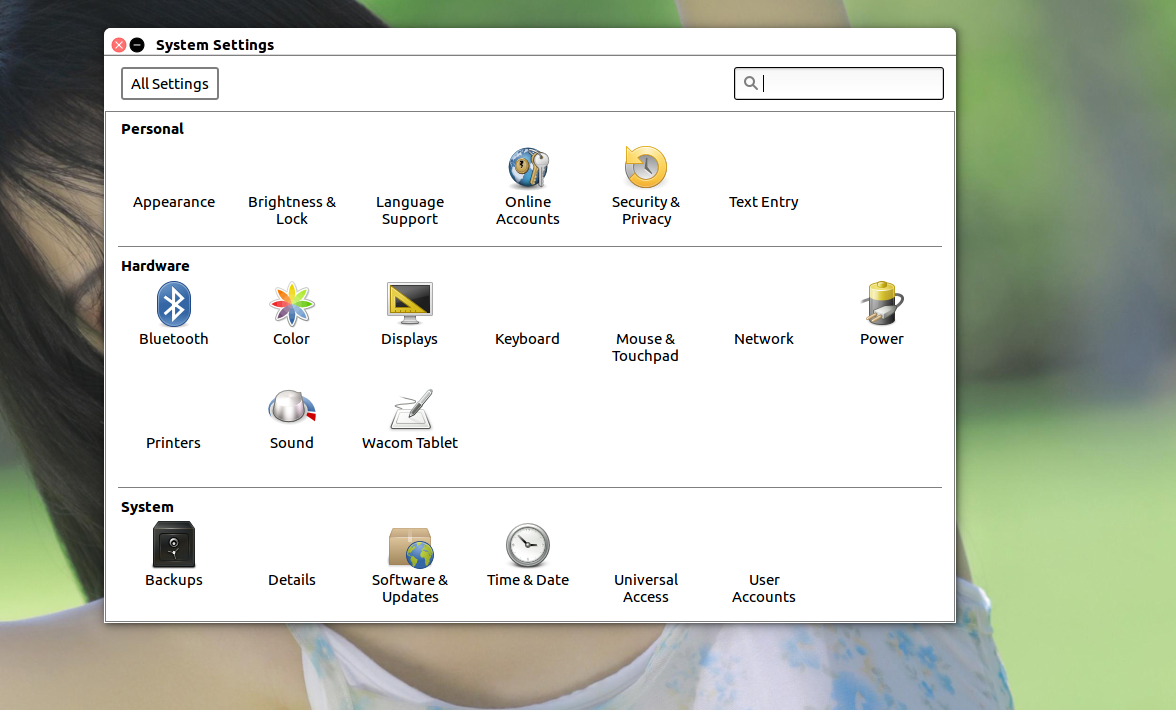The image size is (1176, 710).
Task: Open the Appearance settings
Action: click(x=174, y=202)
